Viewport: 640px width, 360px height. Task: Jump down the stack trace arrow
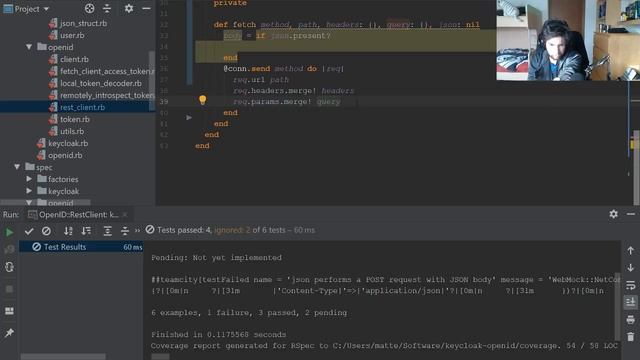630,268
